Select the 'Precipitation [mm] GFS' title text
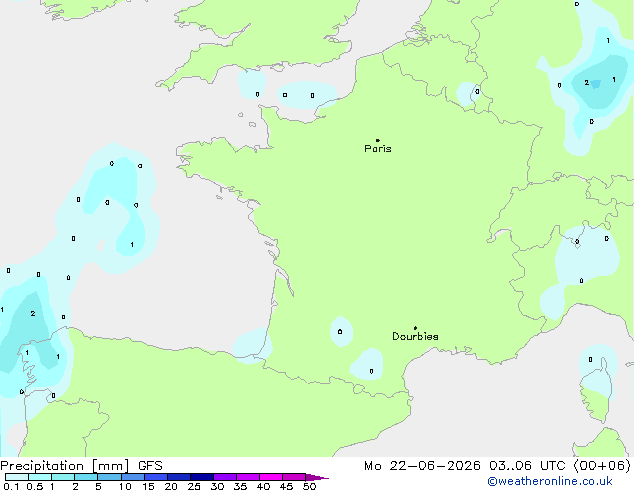Image resolution: width=634 pixels, height=490 pixels. click(81, 466)
